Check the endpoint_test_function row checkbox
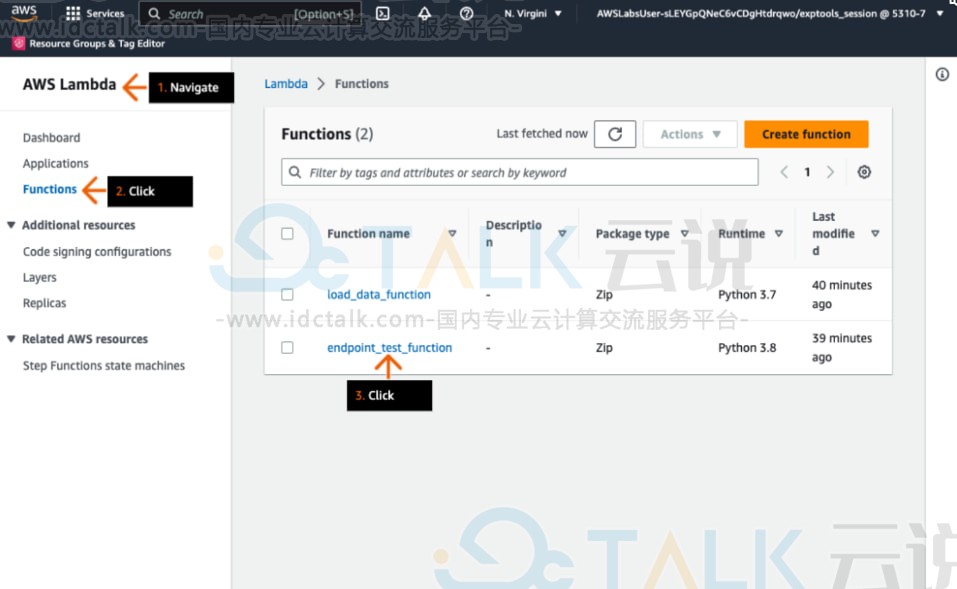 coord(287,348)
